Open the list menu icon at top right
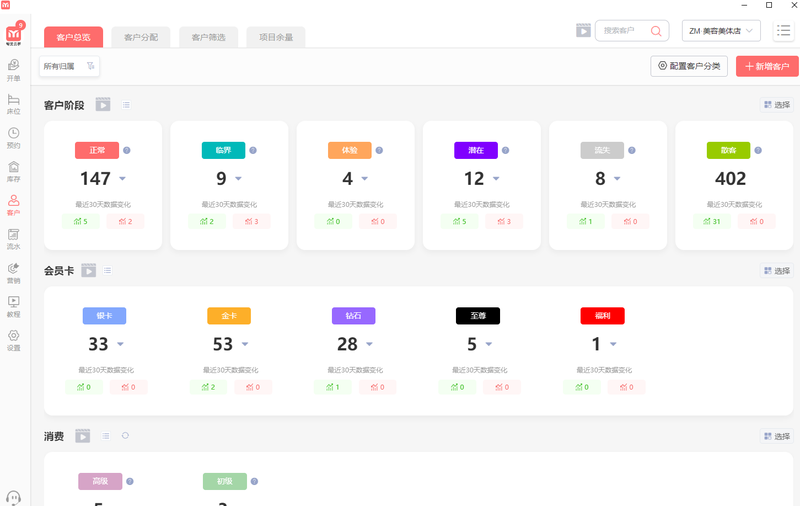Screen dimensions: 800x506 pyautogui.click(x=783, y=31)
